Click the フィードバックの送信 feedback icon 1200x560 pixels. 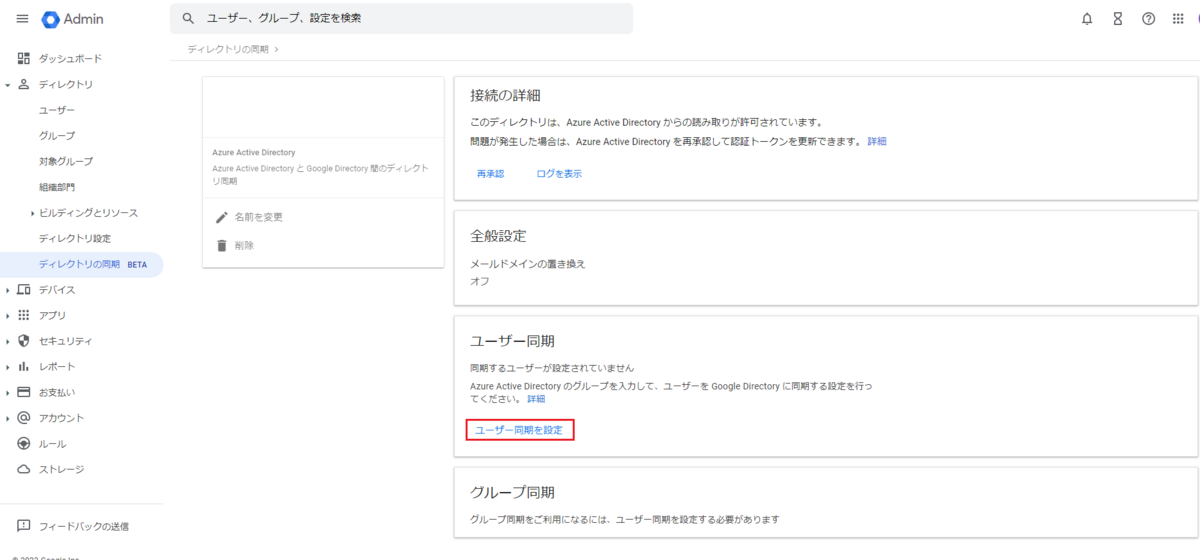24,526
